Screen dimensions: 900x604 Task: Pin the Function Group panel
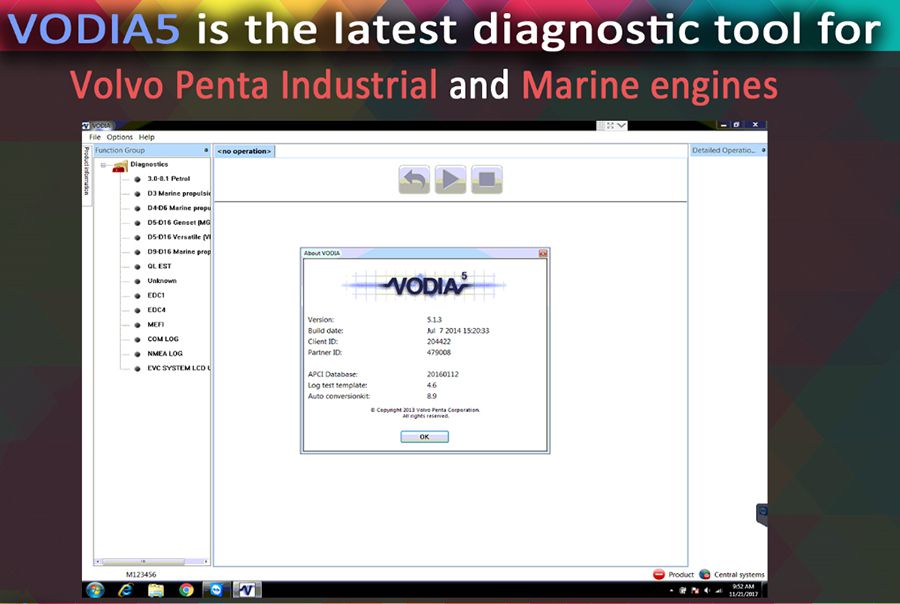[206, 150]
